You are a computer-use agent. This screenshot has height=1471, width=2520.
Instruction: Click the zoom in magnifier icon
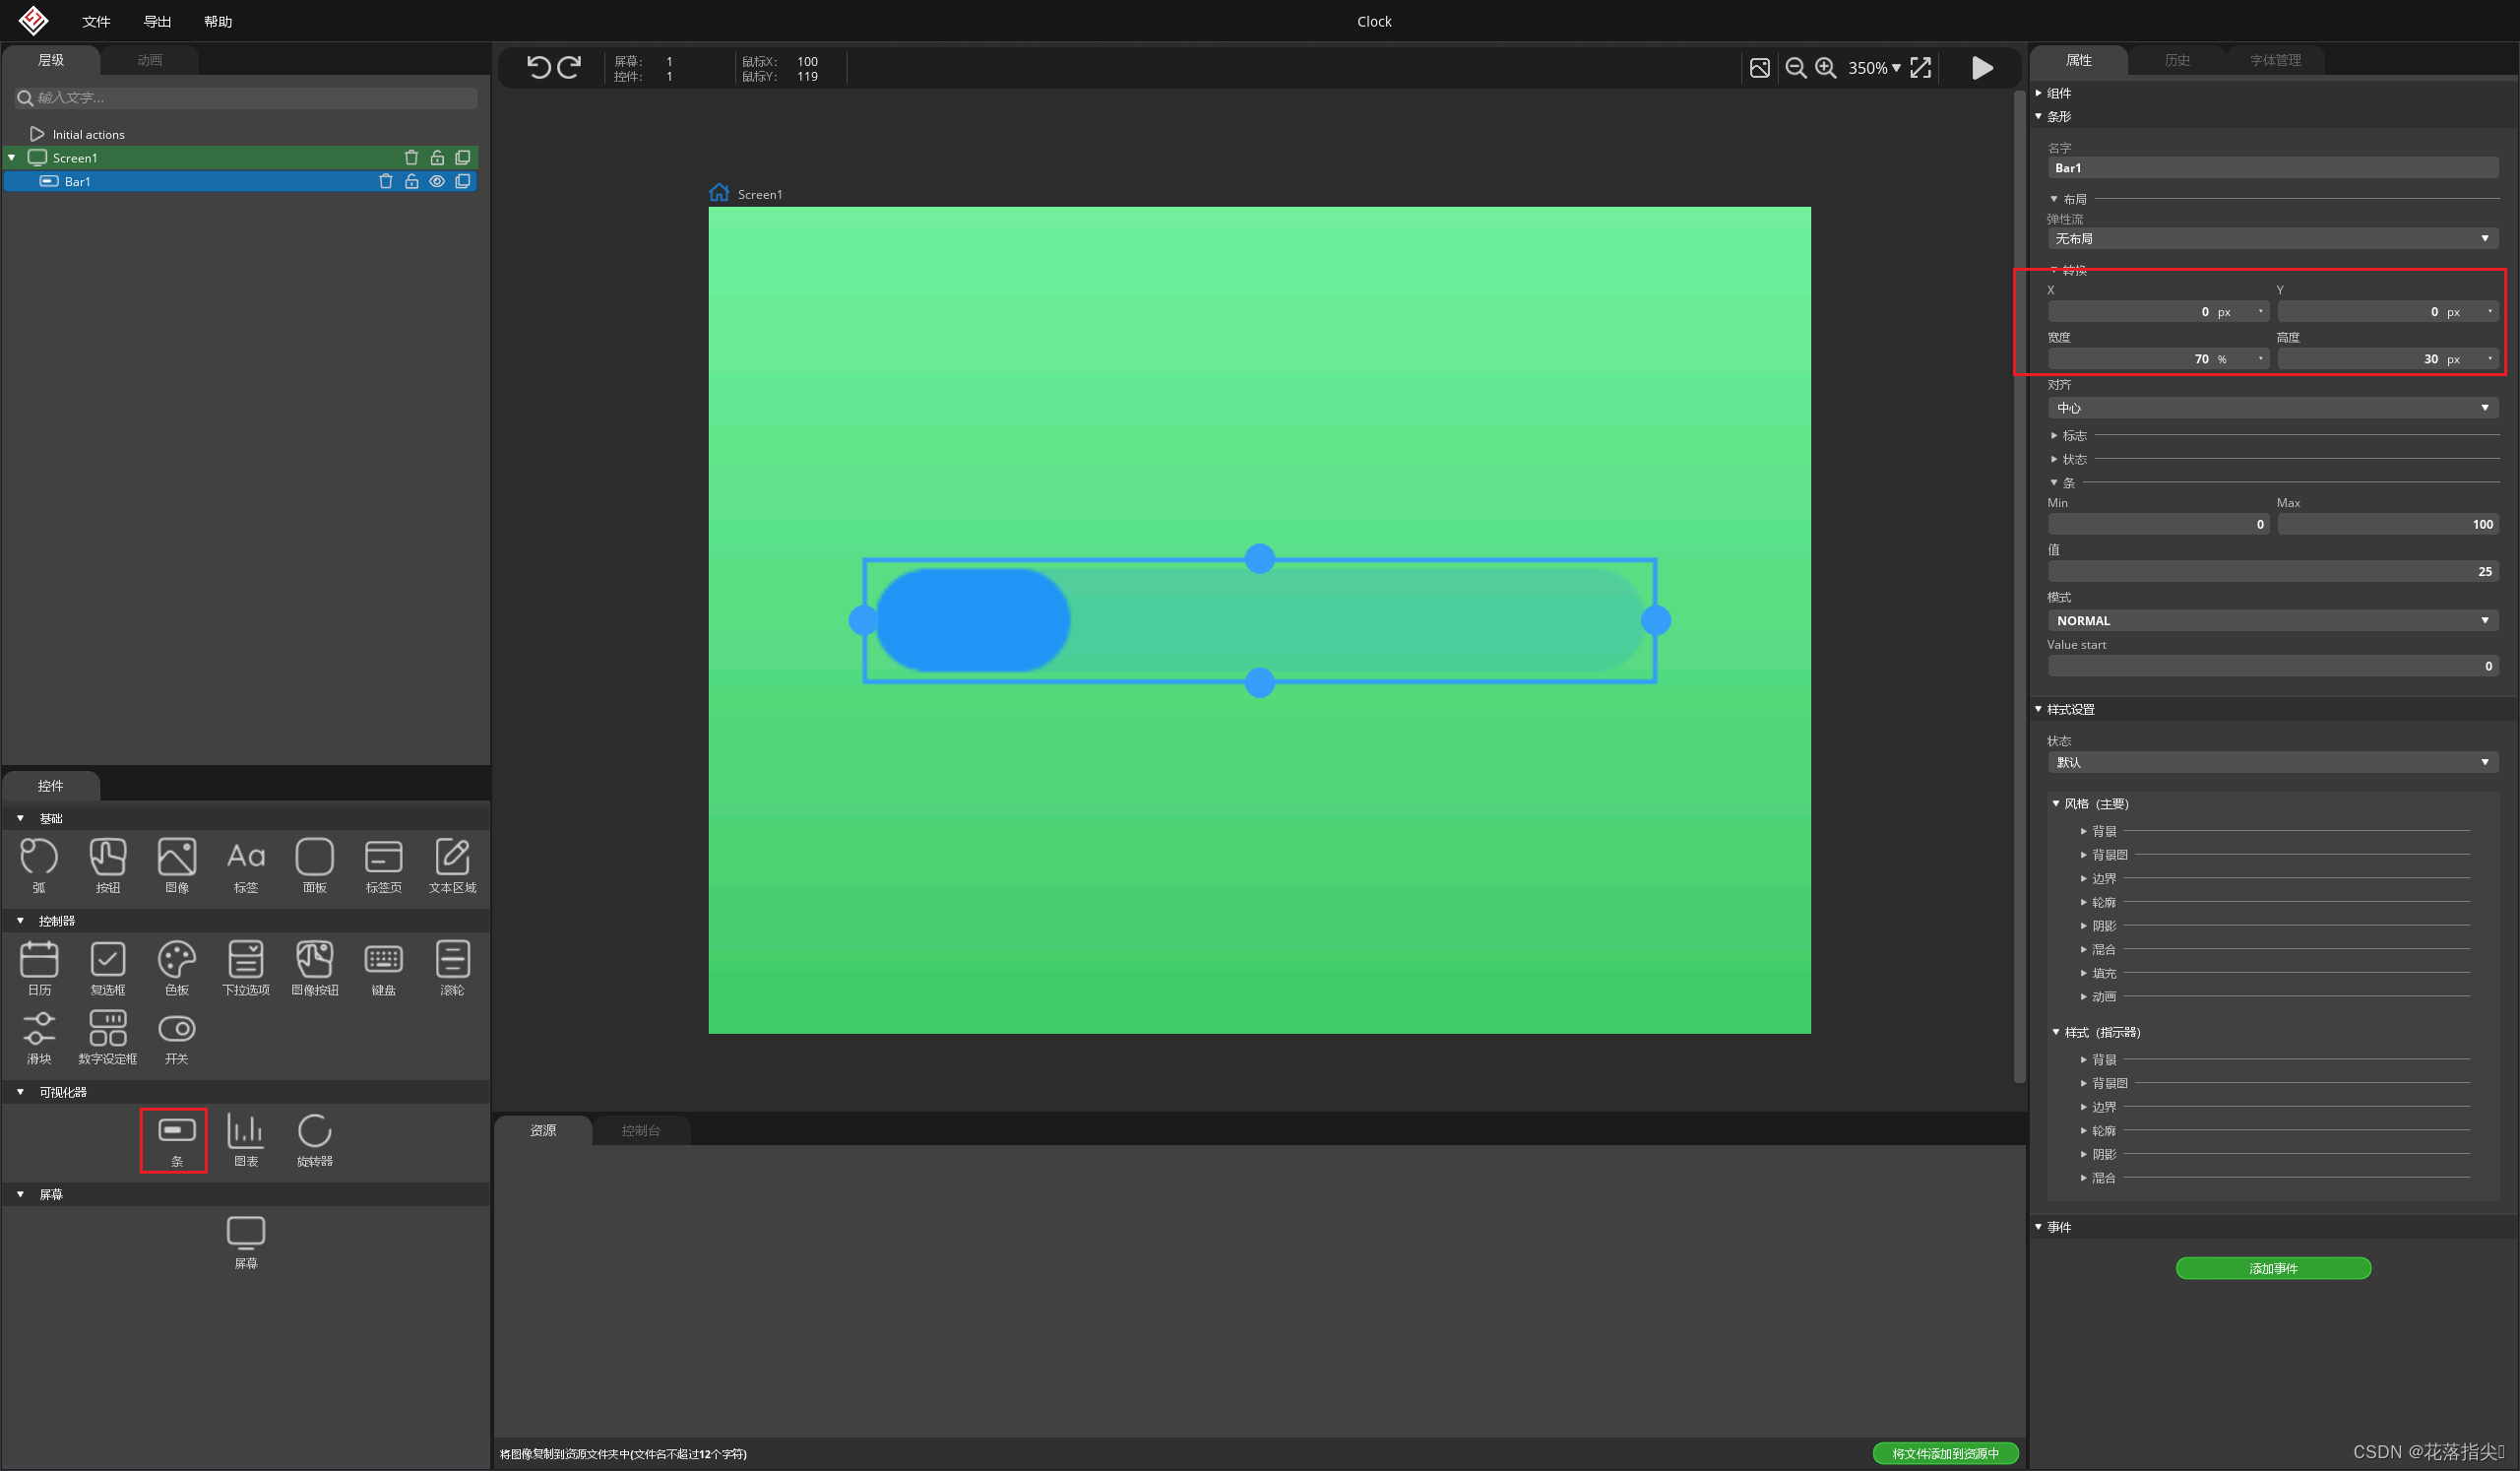1825,68
